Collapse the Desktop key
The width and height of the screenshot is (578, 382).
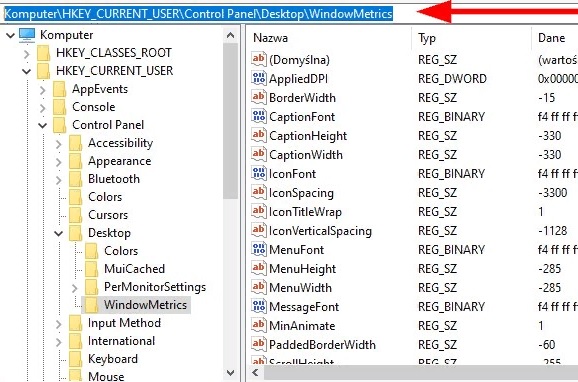coord(59,233)
